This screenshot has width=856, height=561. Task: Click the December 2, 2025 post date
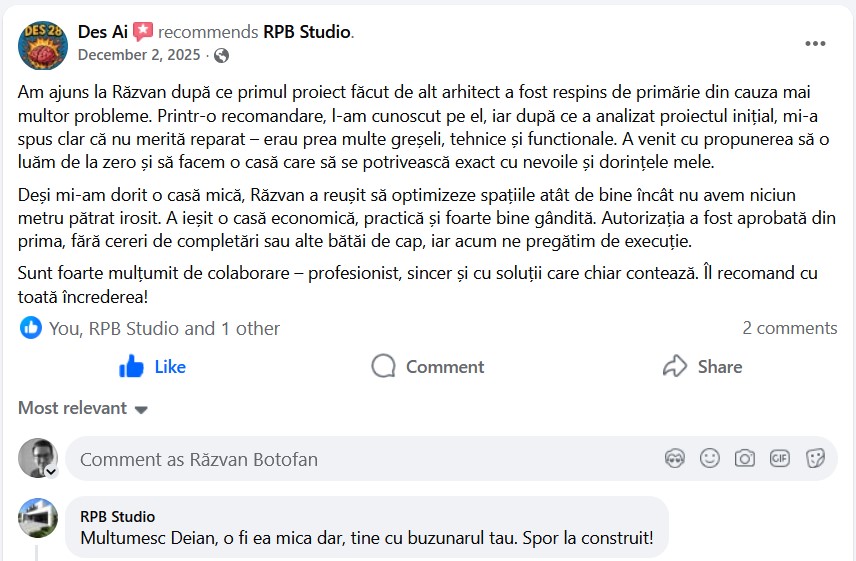point(139,55)
